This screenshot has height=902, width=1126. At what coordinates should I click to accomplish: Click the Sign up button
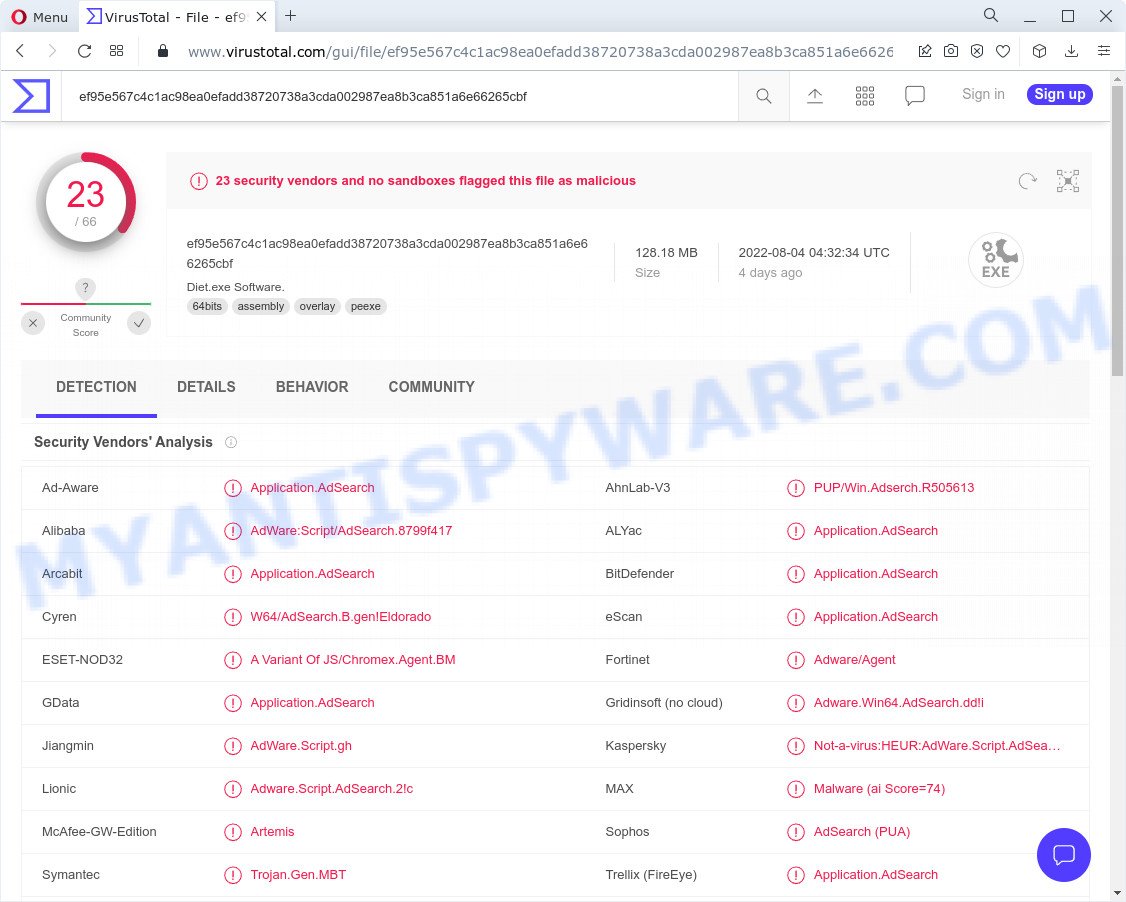[1059, 94]
